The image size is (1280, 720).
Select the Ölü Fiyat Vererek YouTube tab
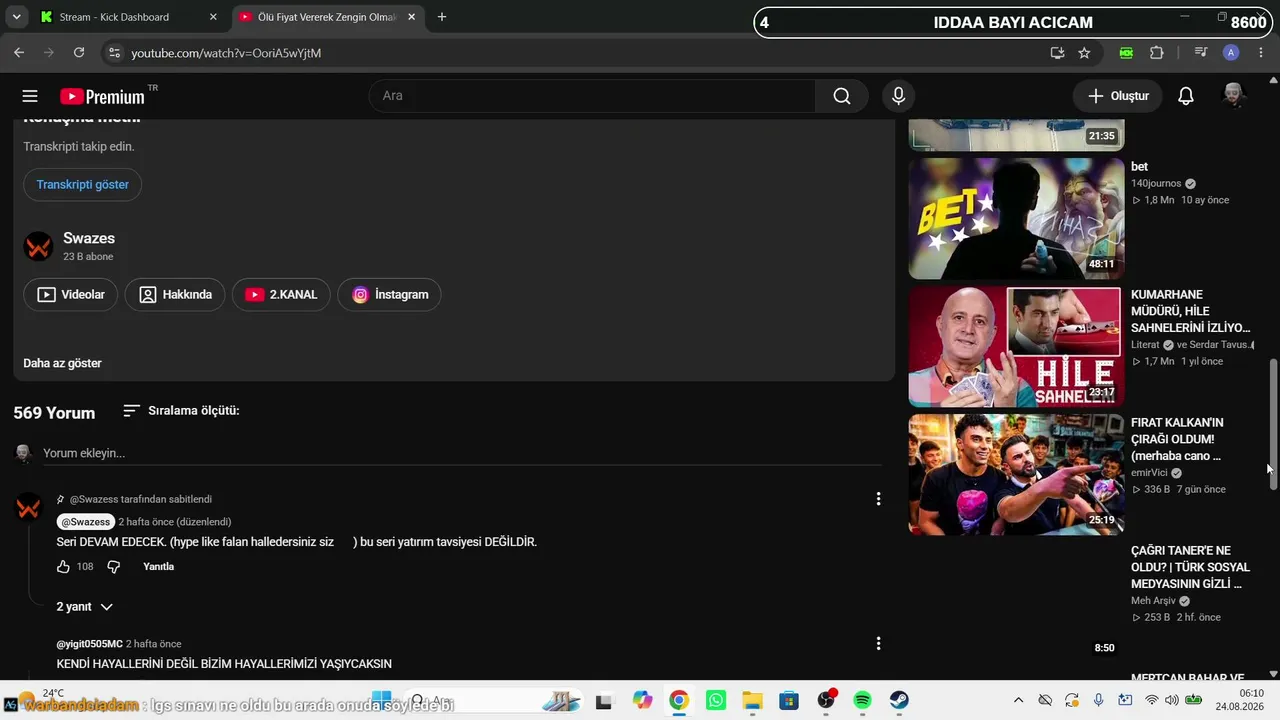pos(328,17)
